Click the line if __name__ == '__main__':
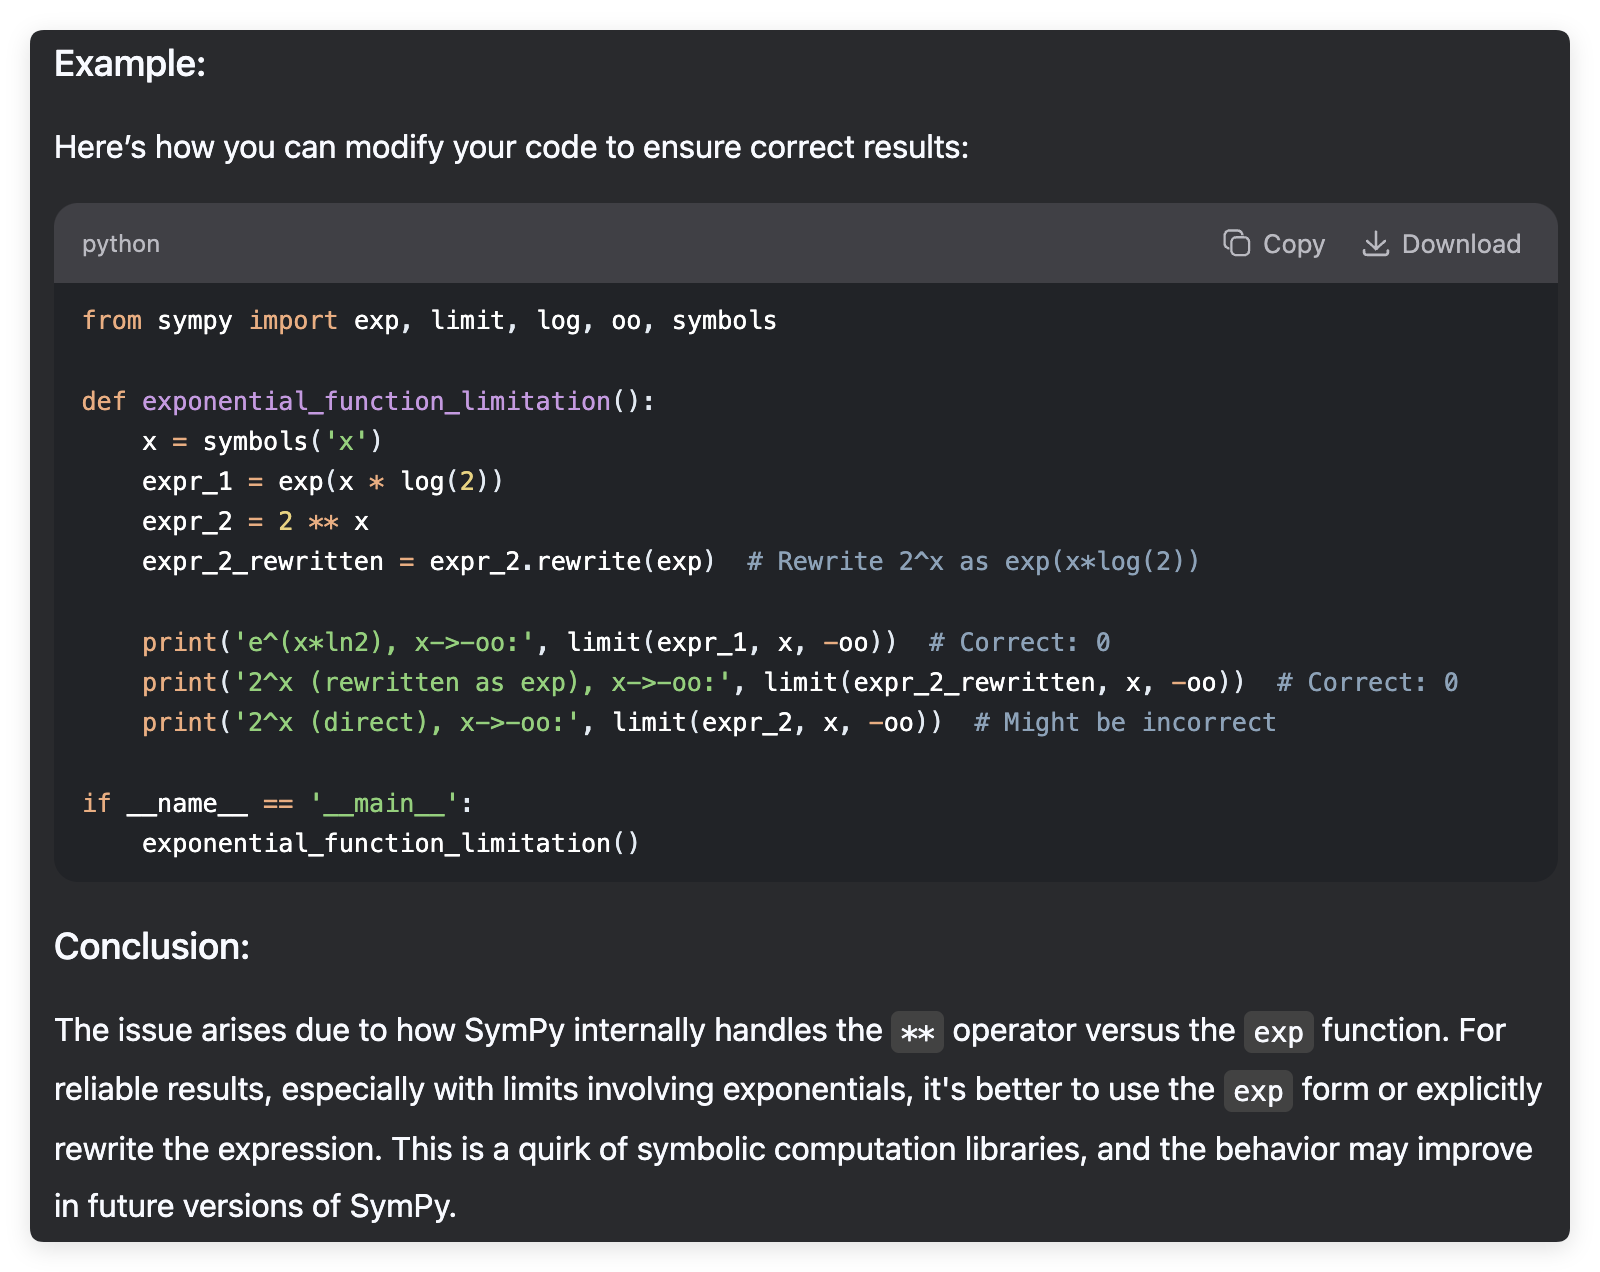Viewport: 1600px width, 1272px height. (277, 803)
